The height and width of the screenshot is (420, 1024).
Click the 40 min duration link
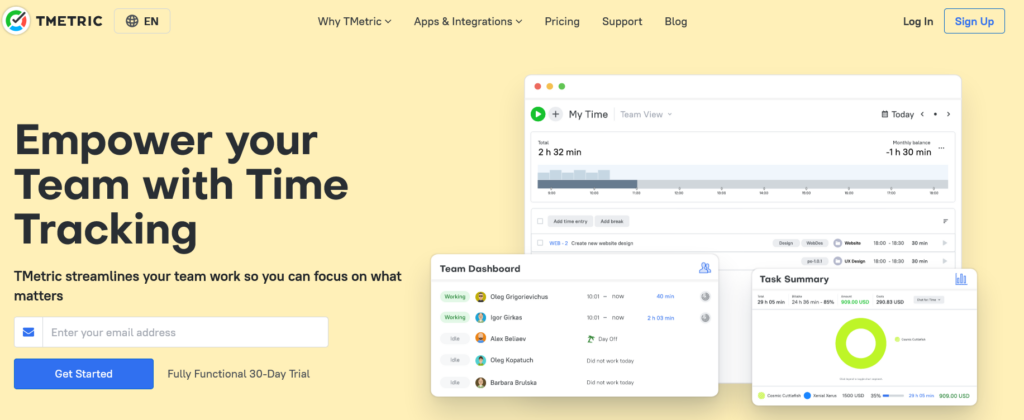[x=665, y=297]
